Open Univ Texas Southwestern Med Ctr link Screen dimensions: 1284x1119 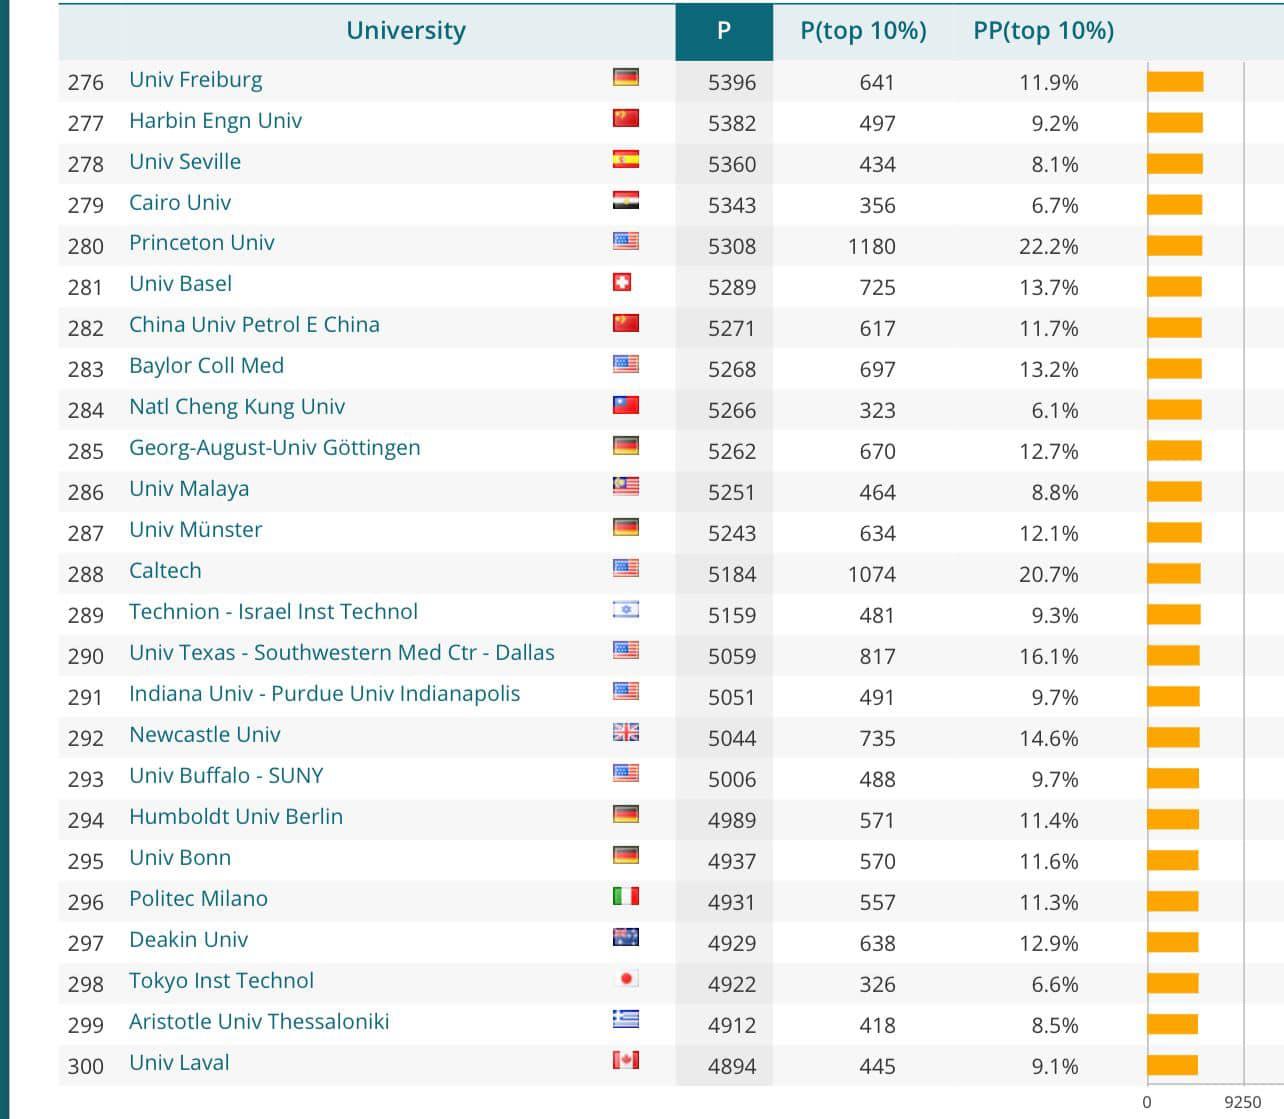tap(341, 653)
